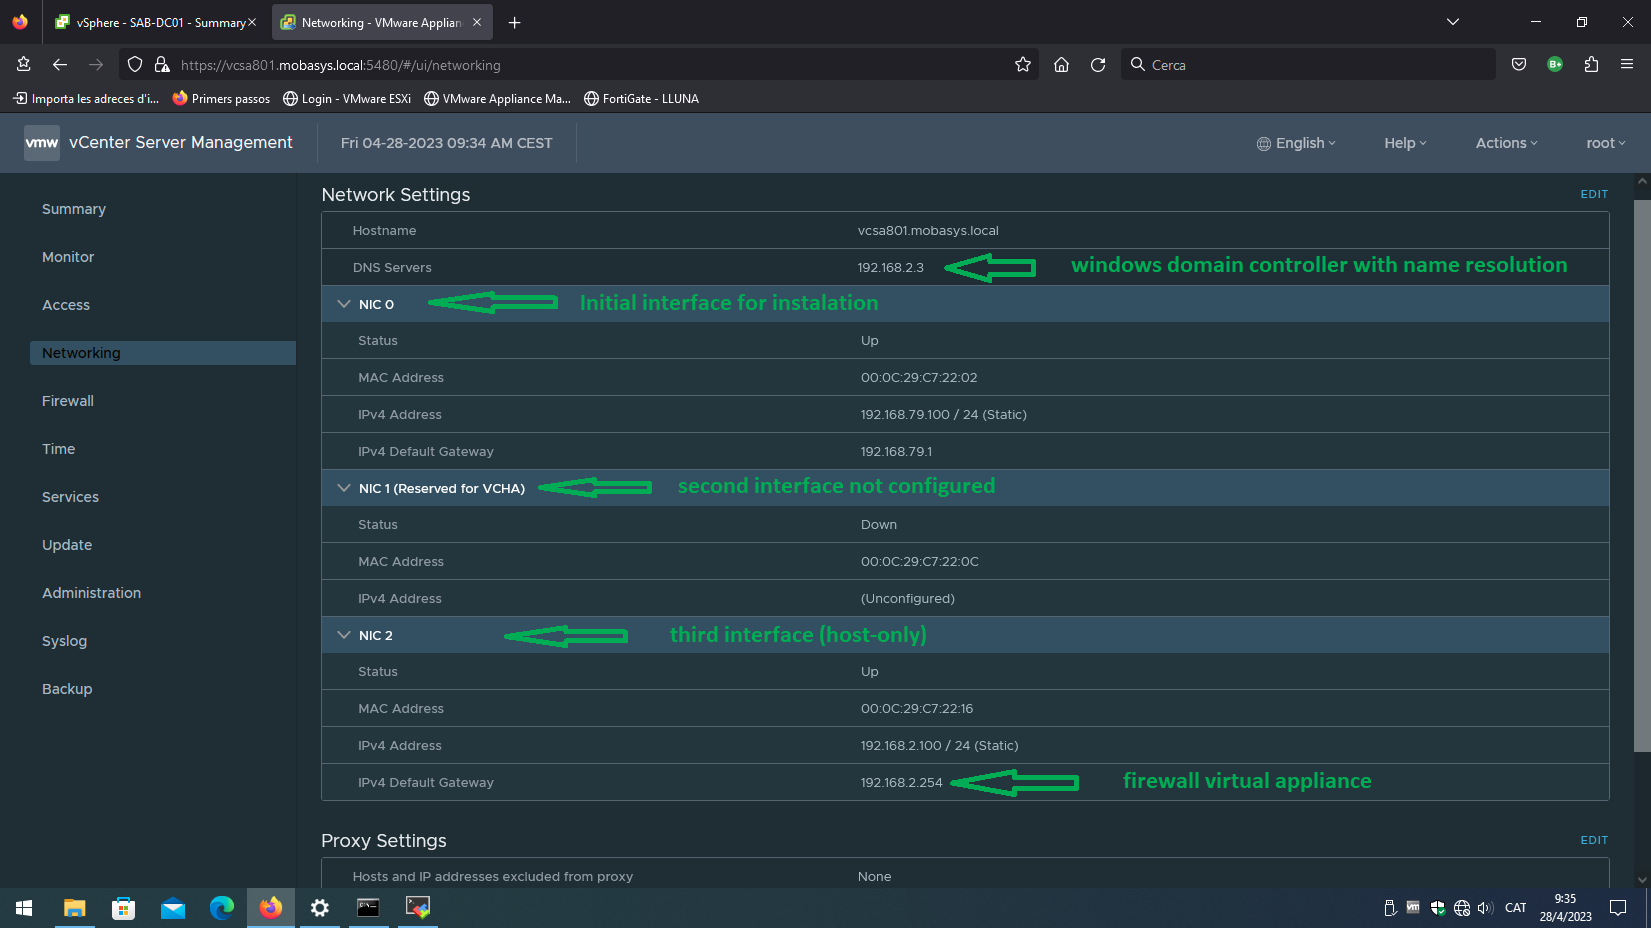1651x928 pixels.
Task: Go to the Summary page
Action: tap(74, 209)
